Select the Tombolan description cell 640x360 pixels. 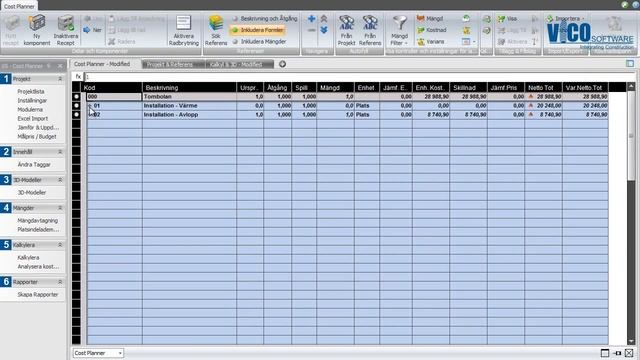click(189, 97)
